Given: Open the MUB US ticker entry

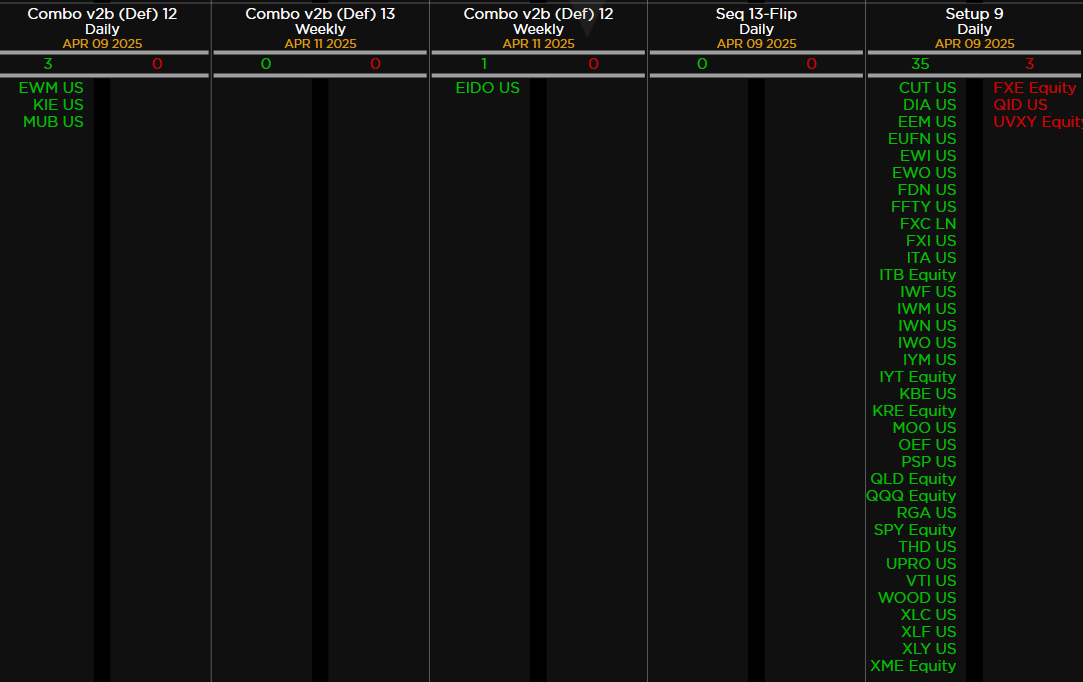Looking at the screenshot, I should (x=53, y=122).
